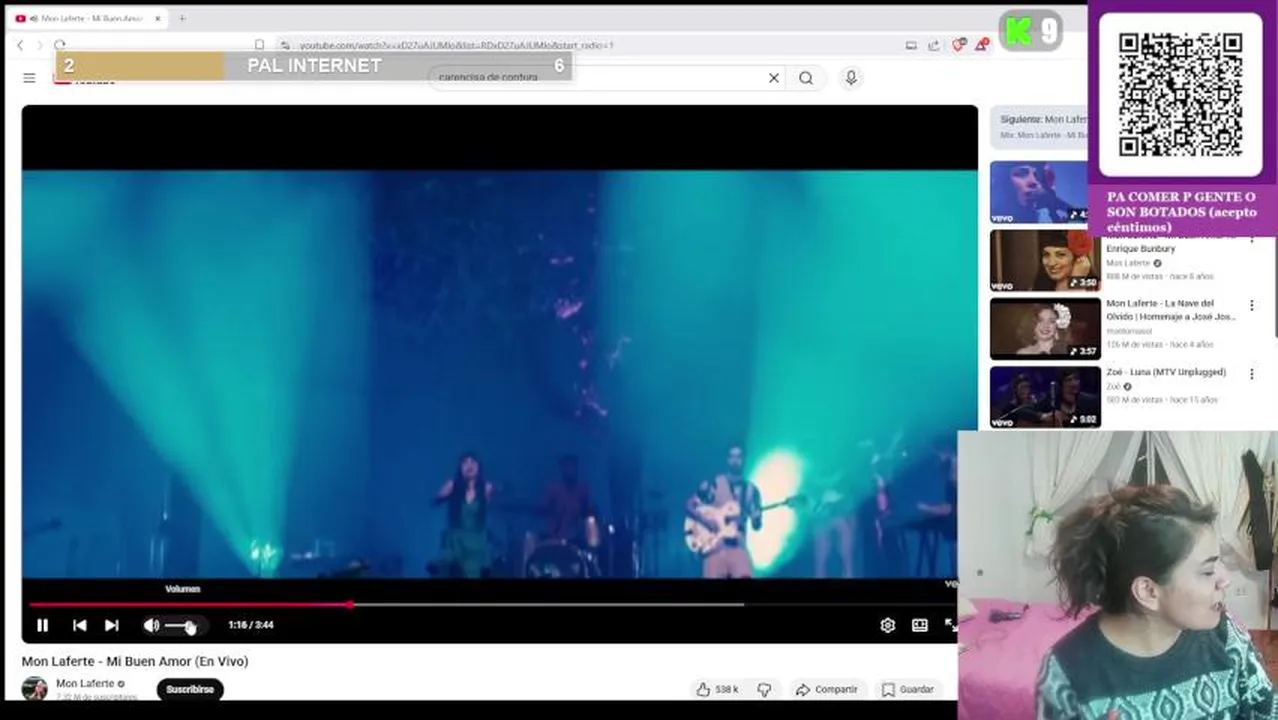The width and height of the screenshot is (1278, 720).
Task: Switch to theater mode in player
Action: point(919,625)
